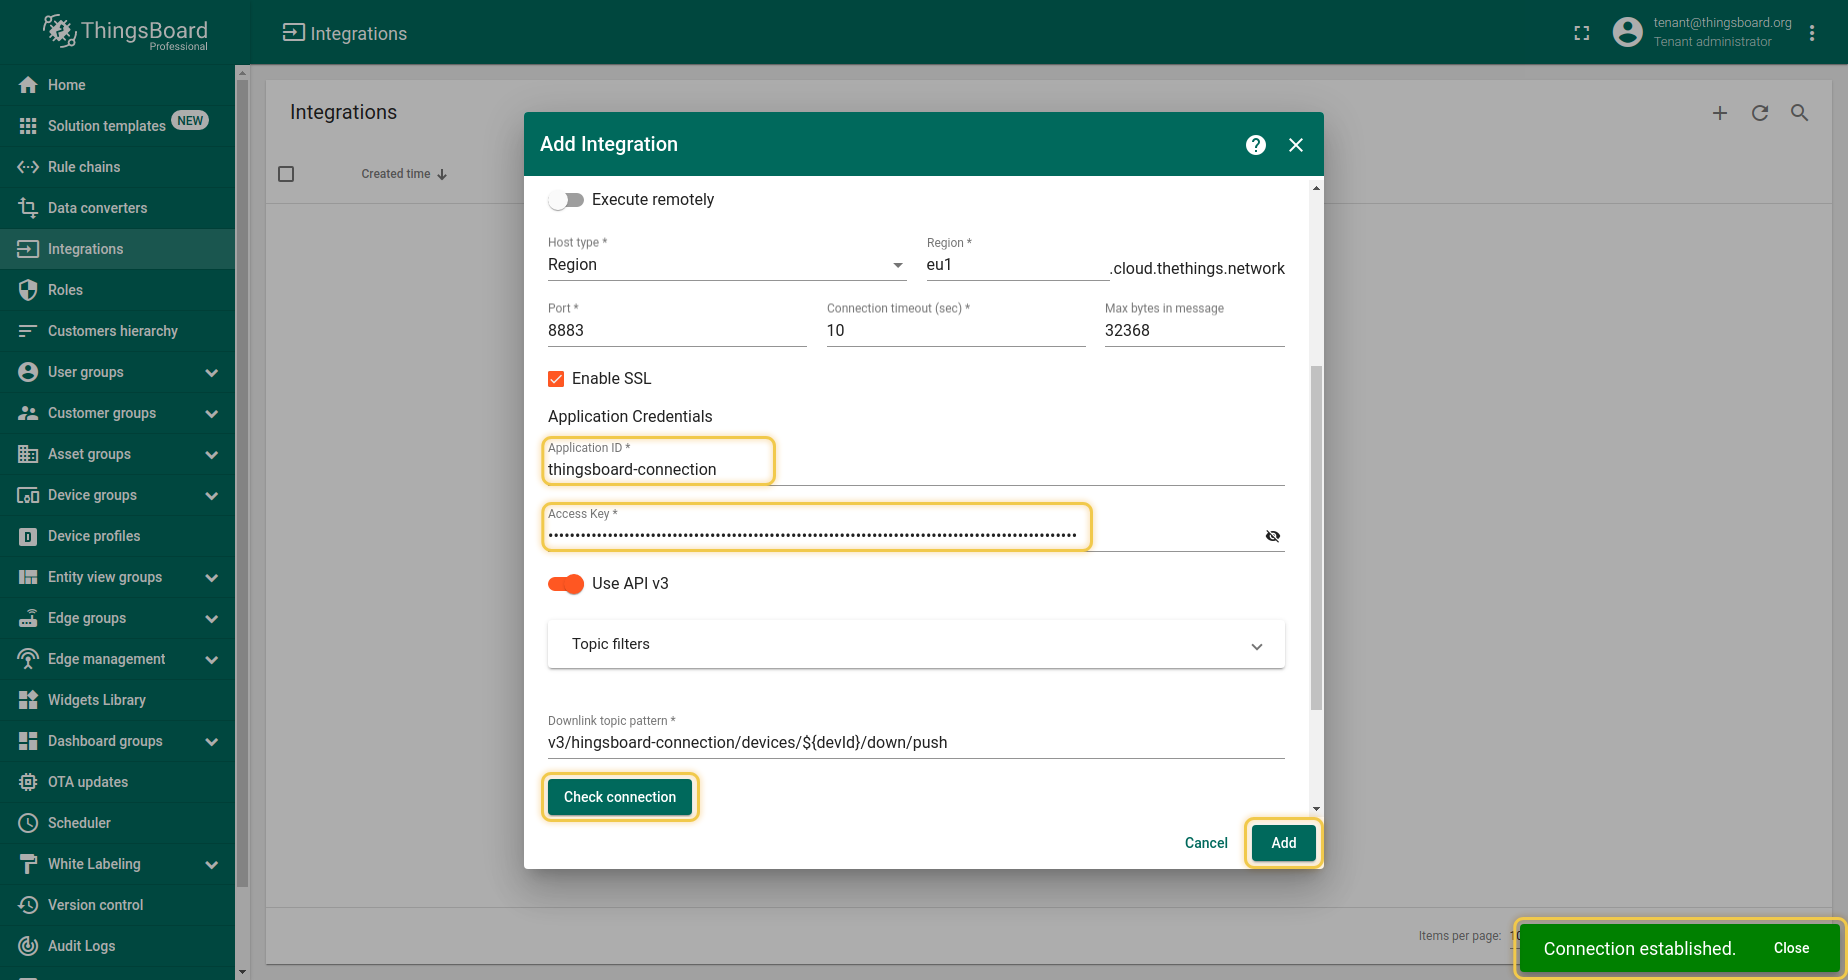Open the user account menu dots
This screenshot has width=1848, height=980.
(1812, 33)
